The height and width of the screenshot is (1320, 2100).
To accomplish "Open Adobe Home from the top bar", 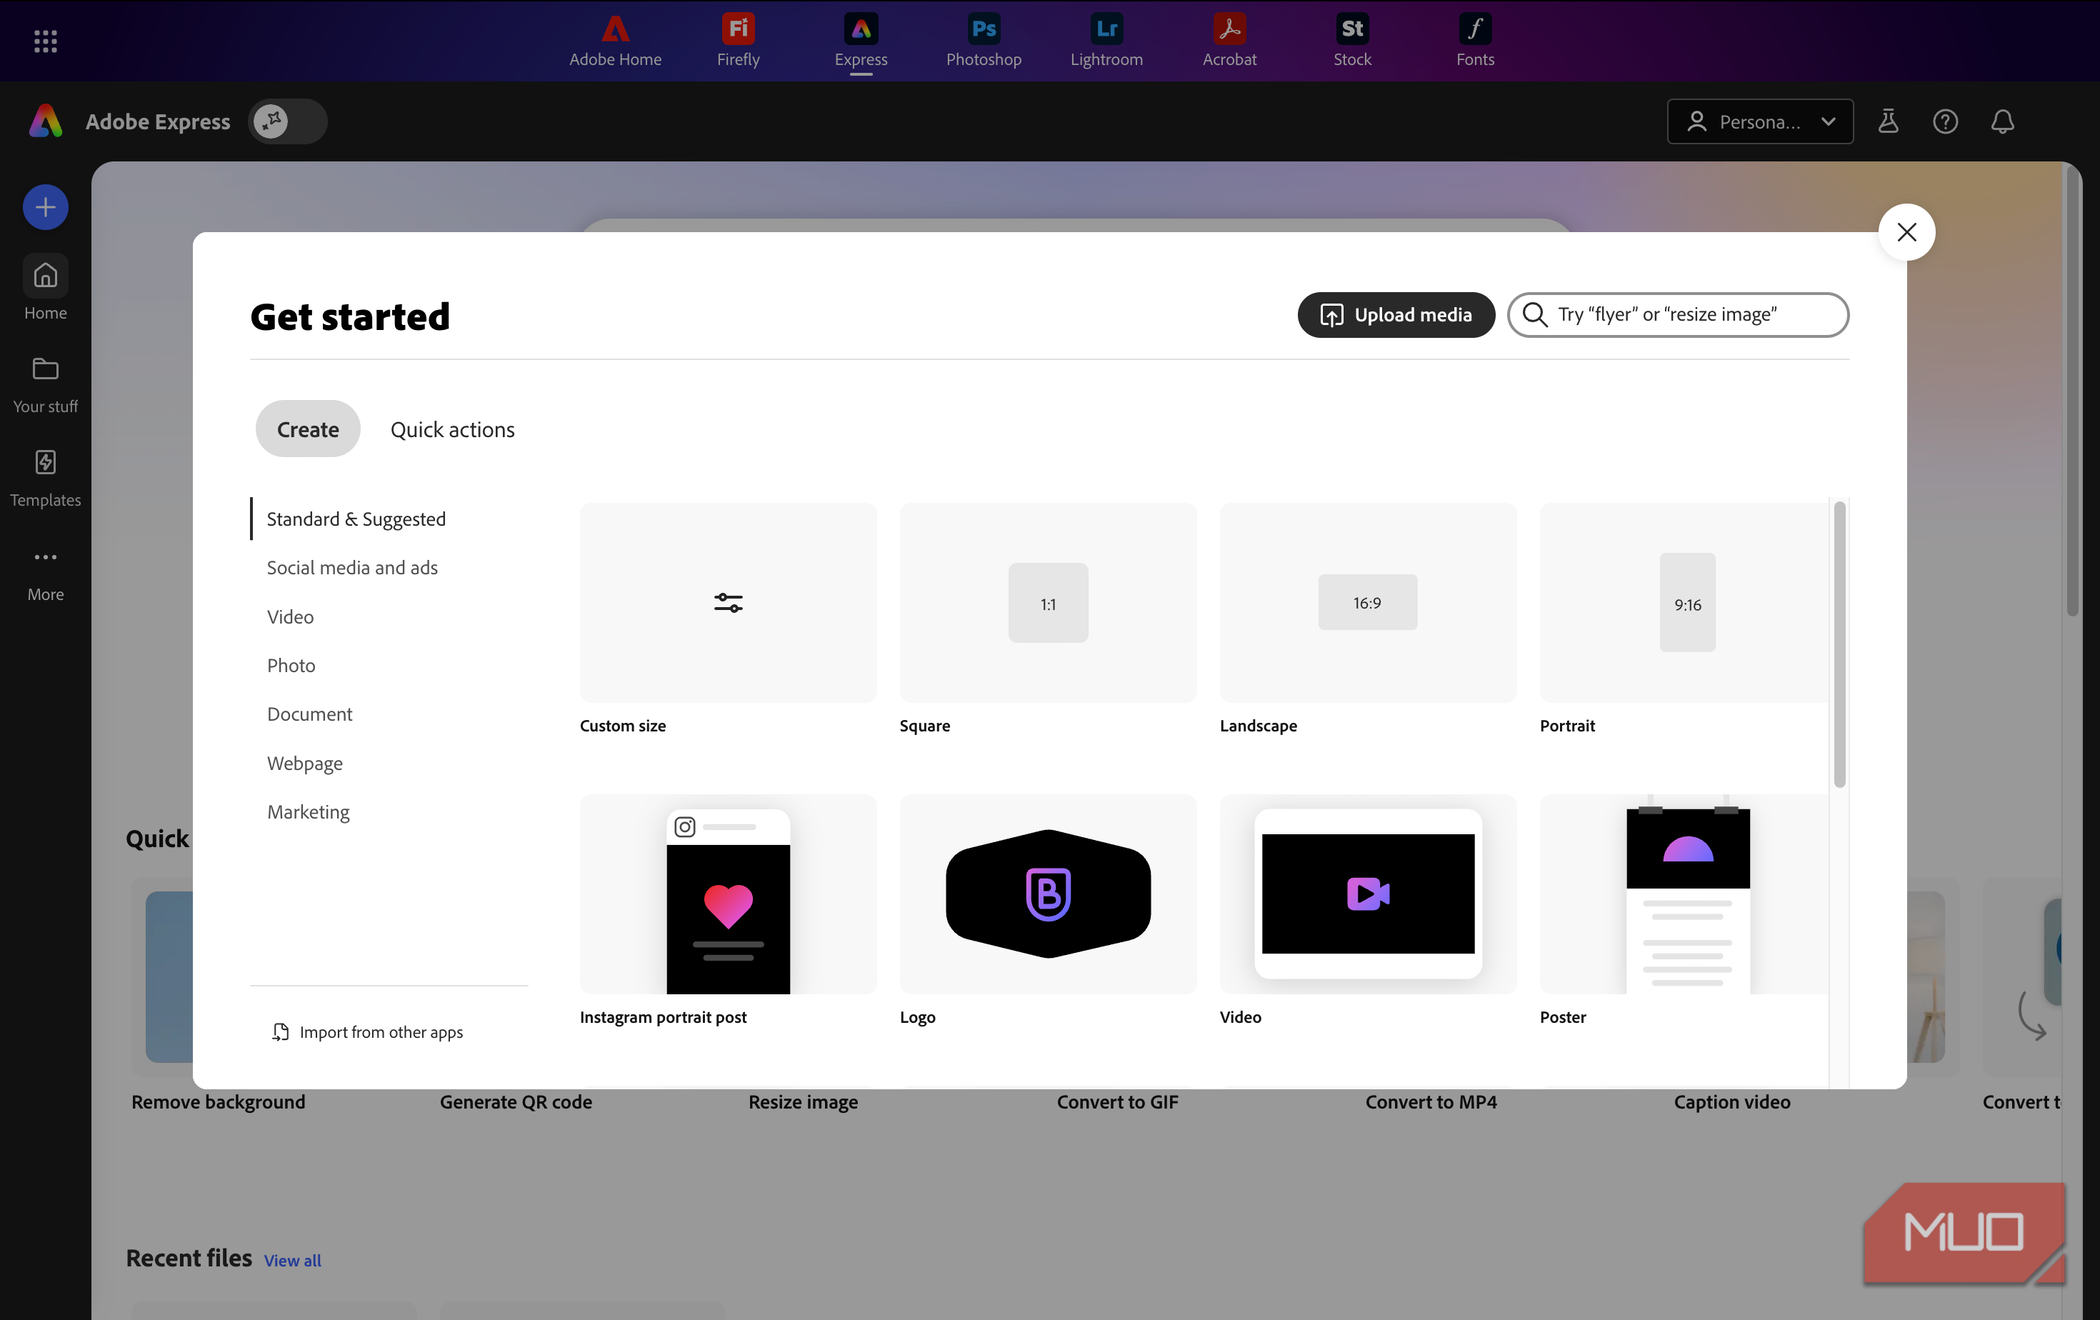I will pyautogui.click(x=615, y=41).
